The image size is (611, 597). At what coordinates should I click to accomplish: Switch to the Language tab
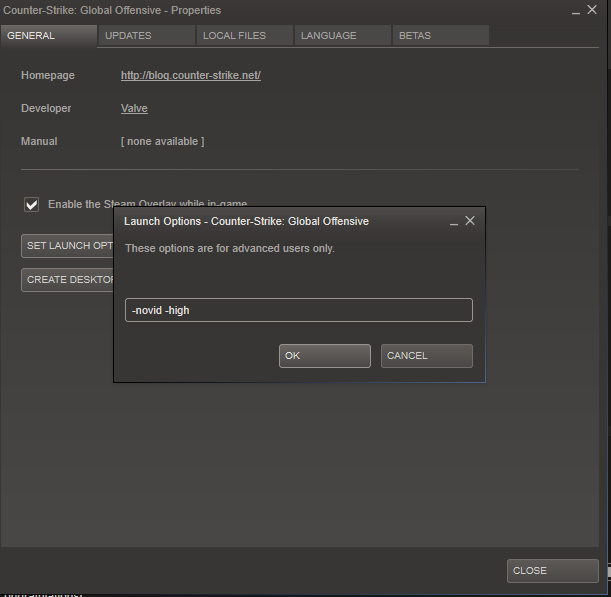point(343,36)
